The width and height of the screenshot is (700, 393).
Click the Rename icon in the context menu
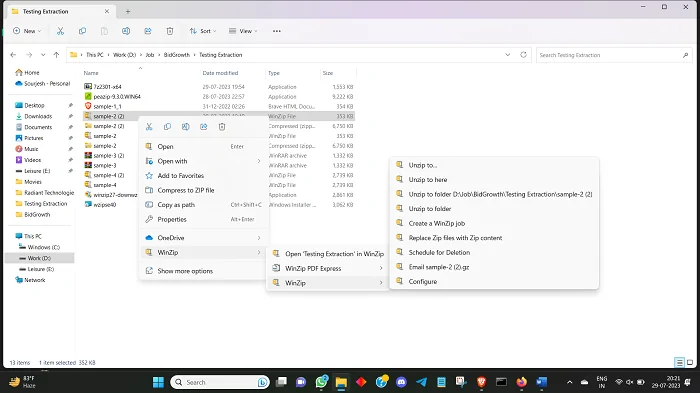point(186,127)
